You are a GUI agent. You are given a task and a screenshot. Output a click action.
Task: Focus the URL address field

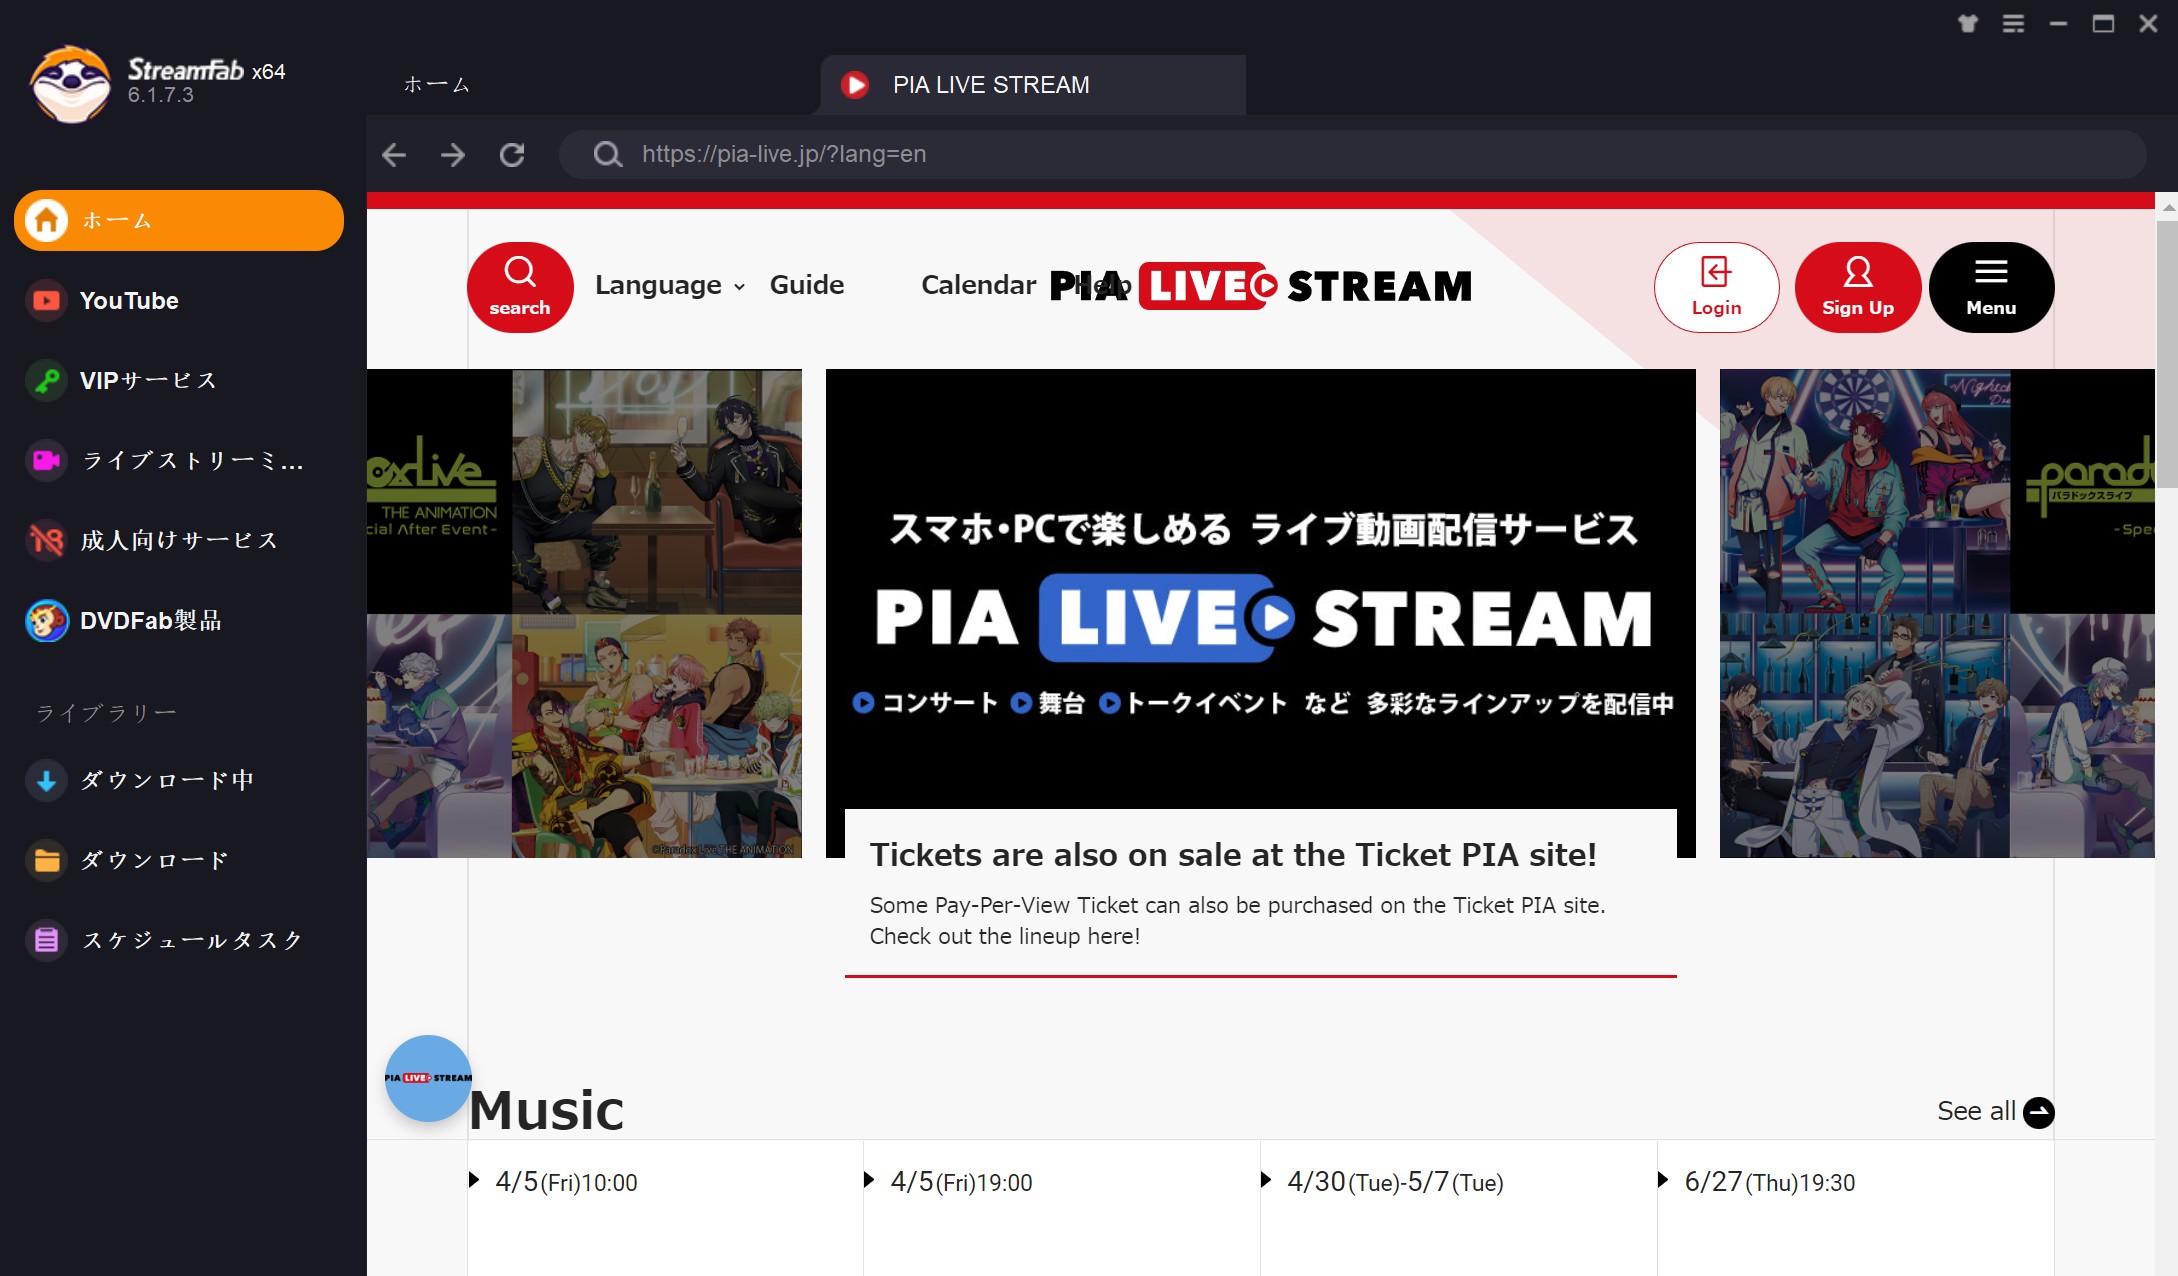[x=1352, y=154]
